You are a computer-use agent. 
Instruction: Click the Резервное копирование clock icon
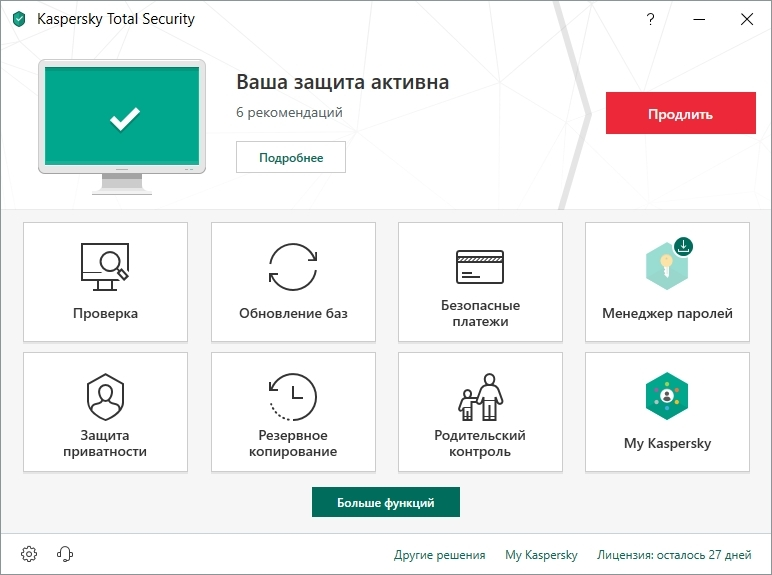click(293, 397)
